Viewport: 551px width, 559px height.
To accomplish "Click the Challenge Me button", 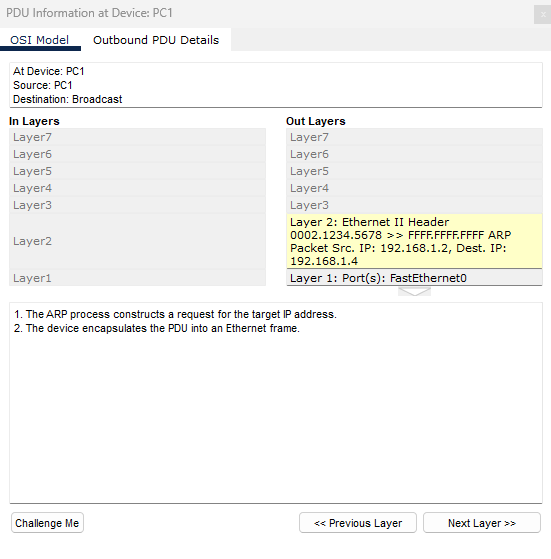I will [x=47, y=523].
